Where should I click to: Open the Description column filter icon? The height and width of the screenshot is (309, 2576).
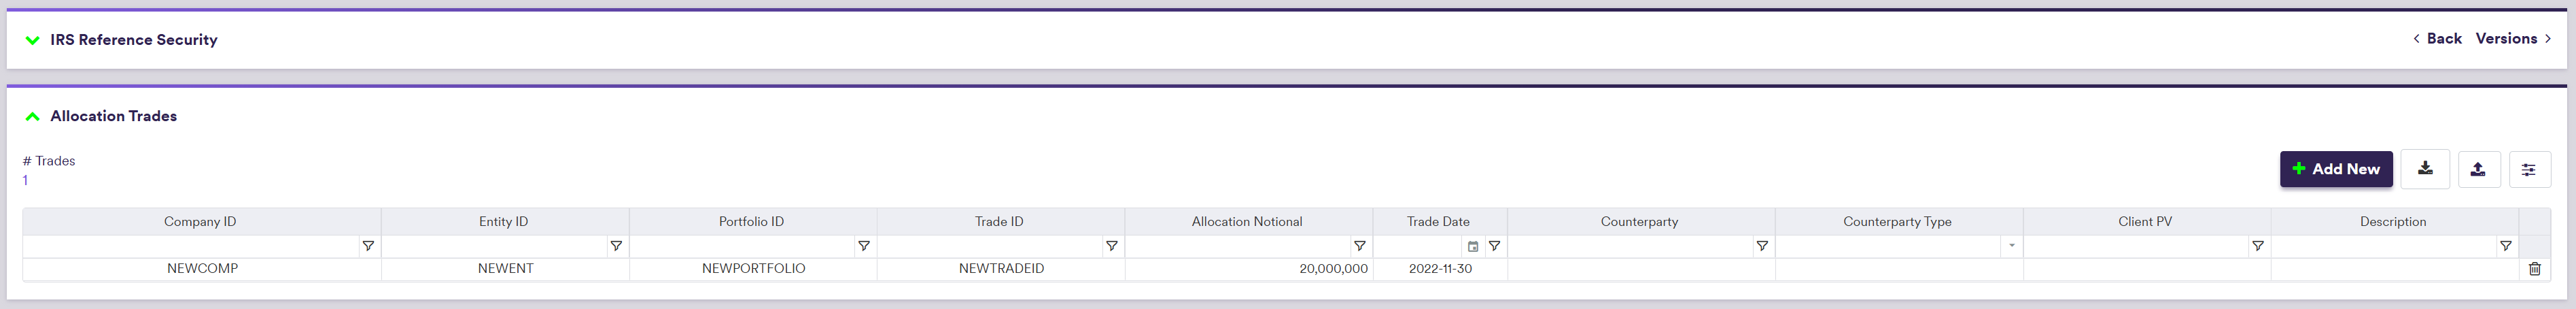coord(2505,246)
